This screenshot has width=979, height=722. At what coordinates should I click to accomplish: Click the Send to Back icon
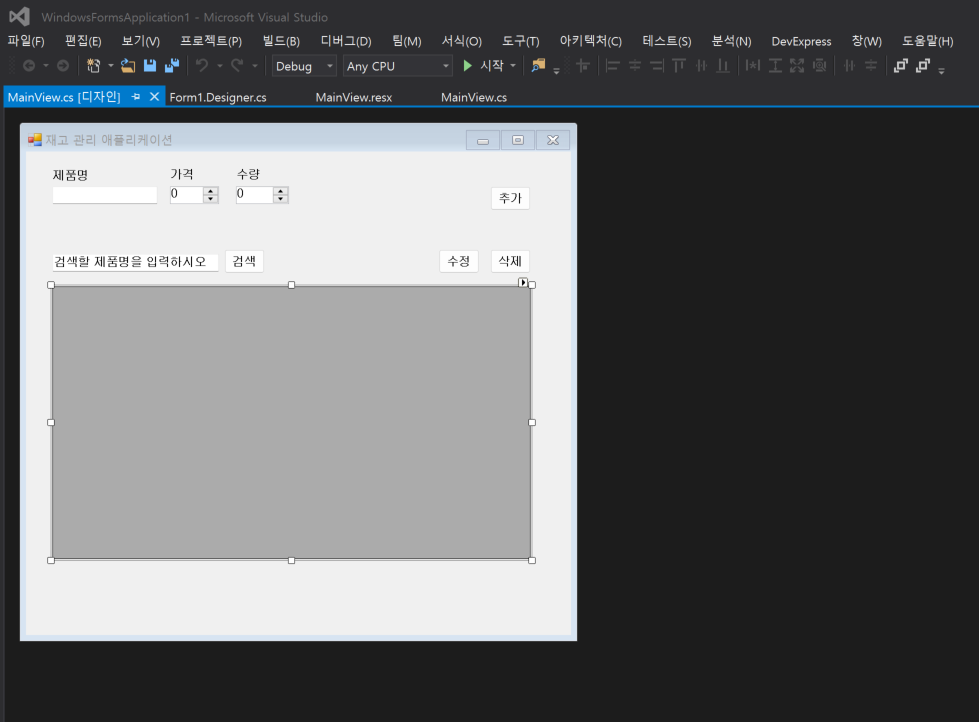pyautogui.click(x=923, y=66)
